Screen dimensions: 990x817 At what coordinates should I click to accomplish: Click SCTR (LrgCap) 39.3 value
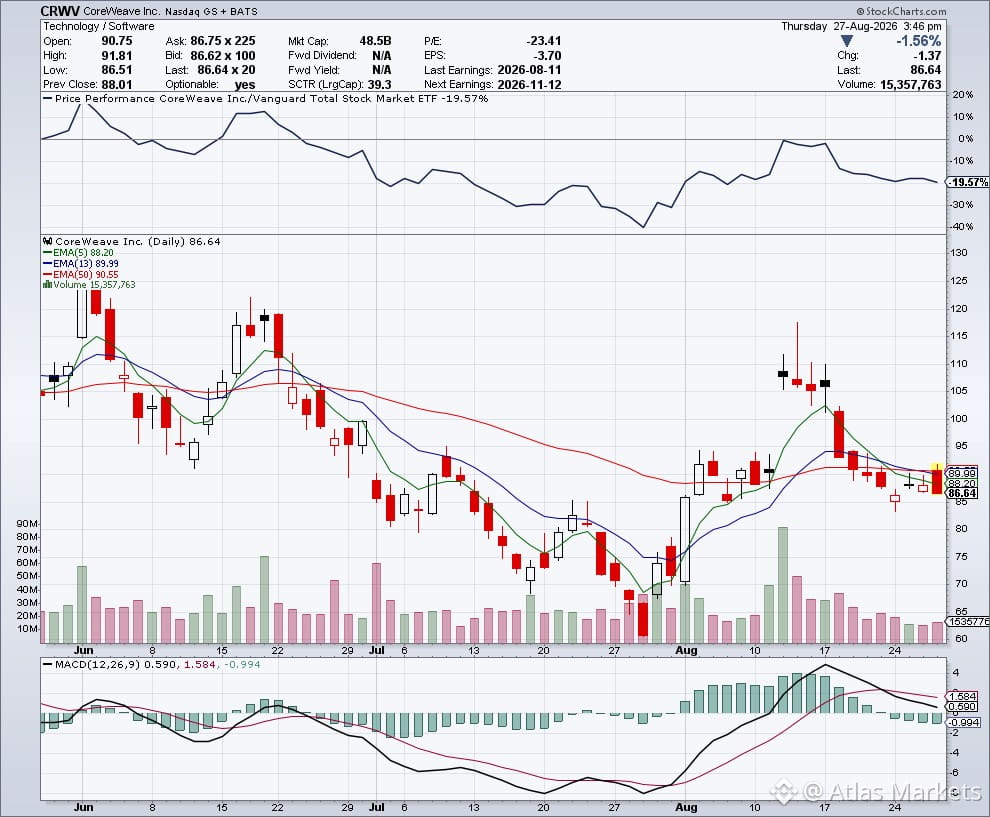[379, 84]
